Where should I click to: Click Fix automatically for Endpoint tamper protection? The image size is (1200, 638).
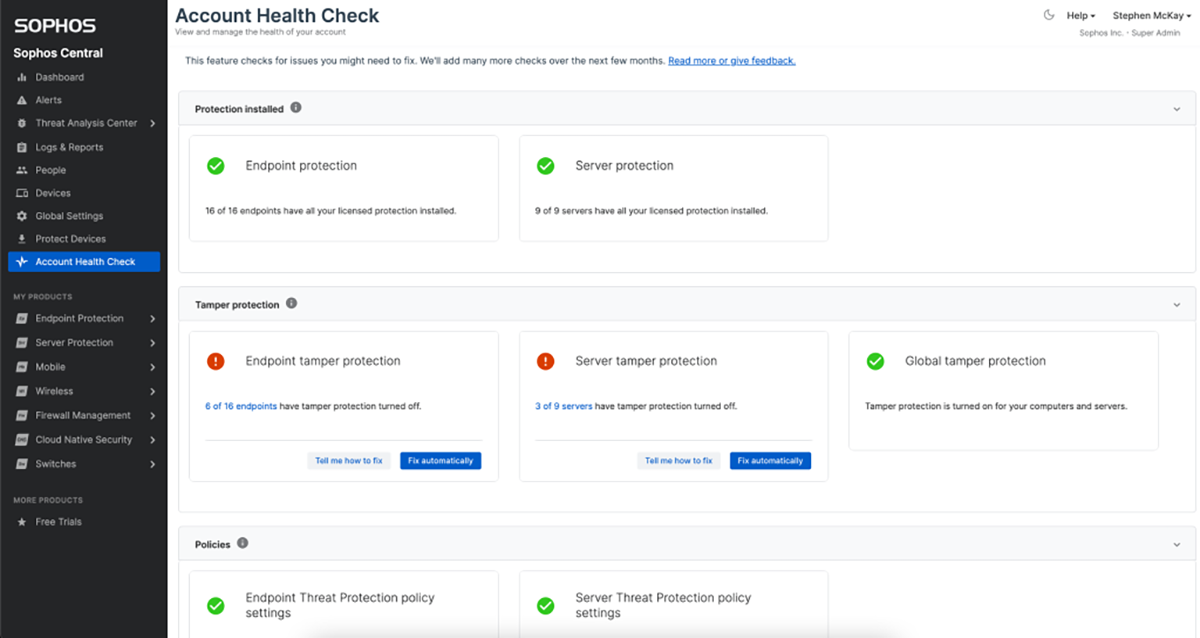point(440,460)
